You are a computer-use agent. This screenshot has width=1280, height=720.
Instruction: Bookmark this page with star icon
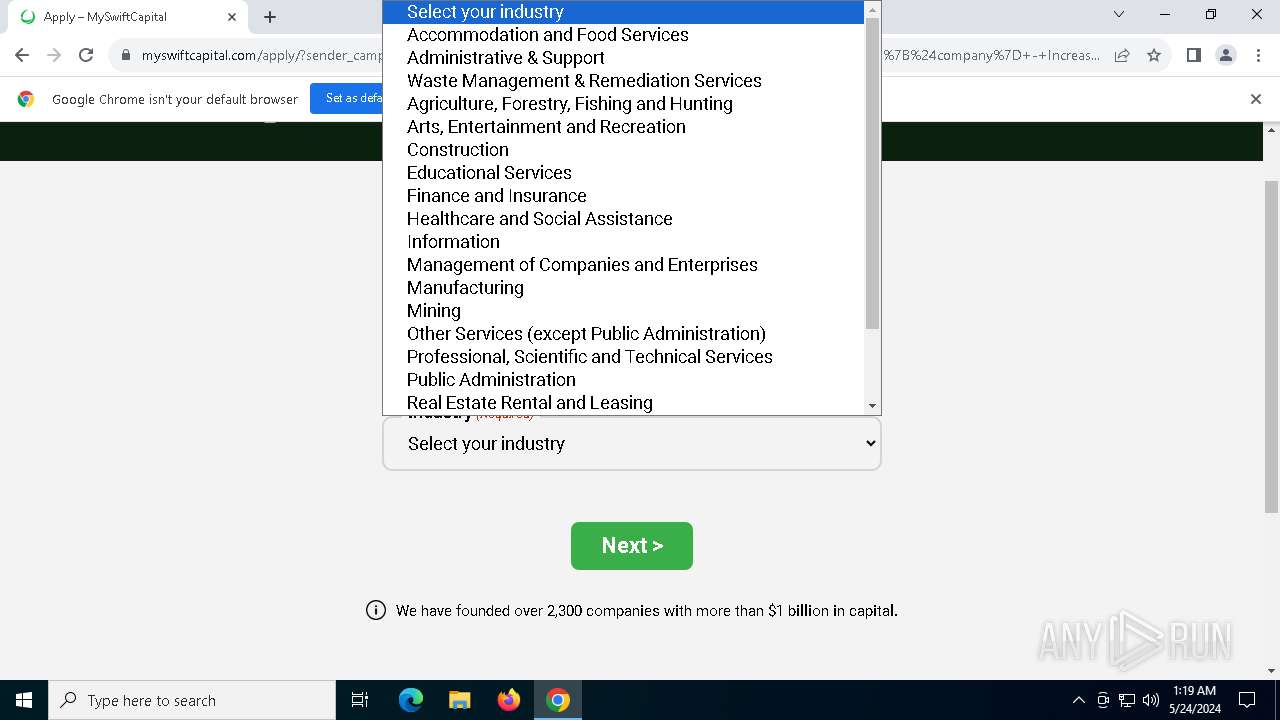[x=1154, y=55]
